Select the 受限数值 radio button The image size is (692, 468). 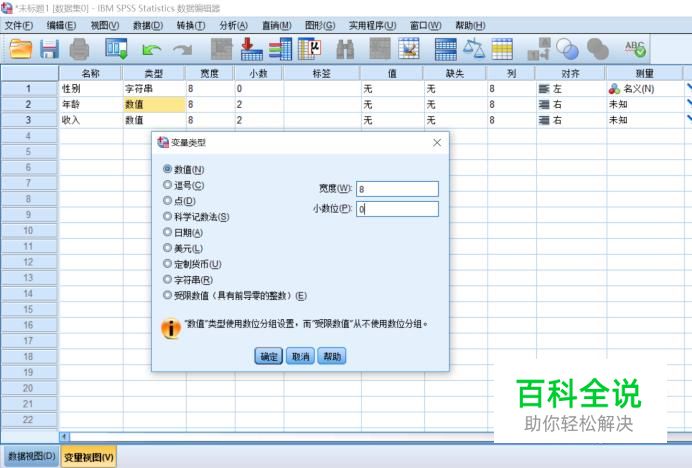coord(167,295)
